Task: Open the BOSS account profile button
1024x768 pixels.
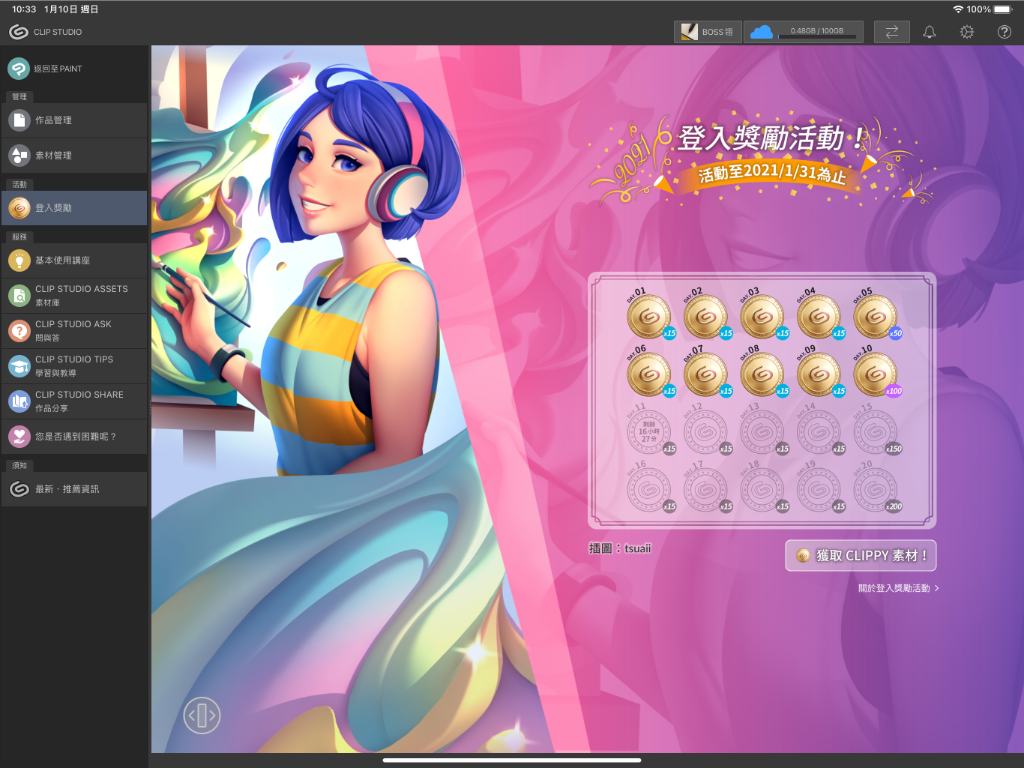Action: coord(707,31)
